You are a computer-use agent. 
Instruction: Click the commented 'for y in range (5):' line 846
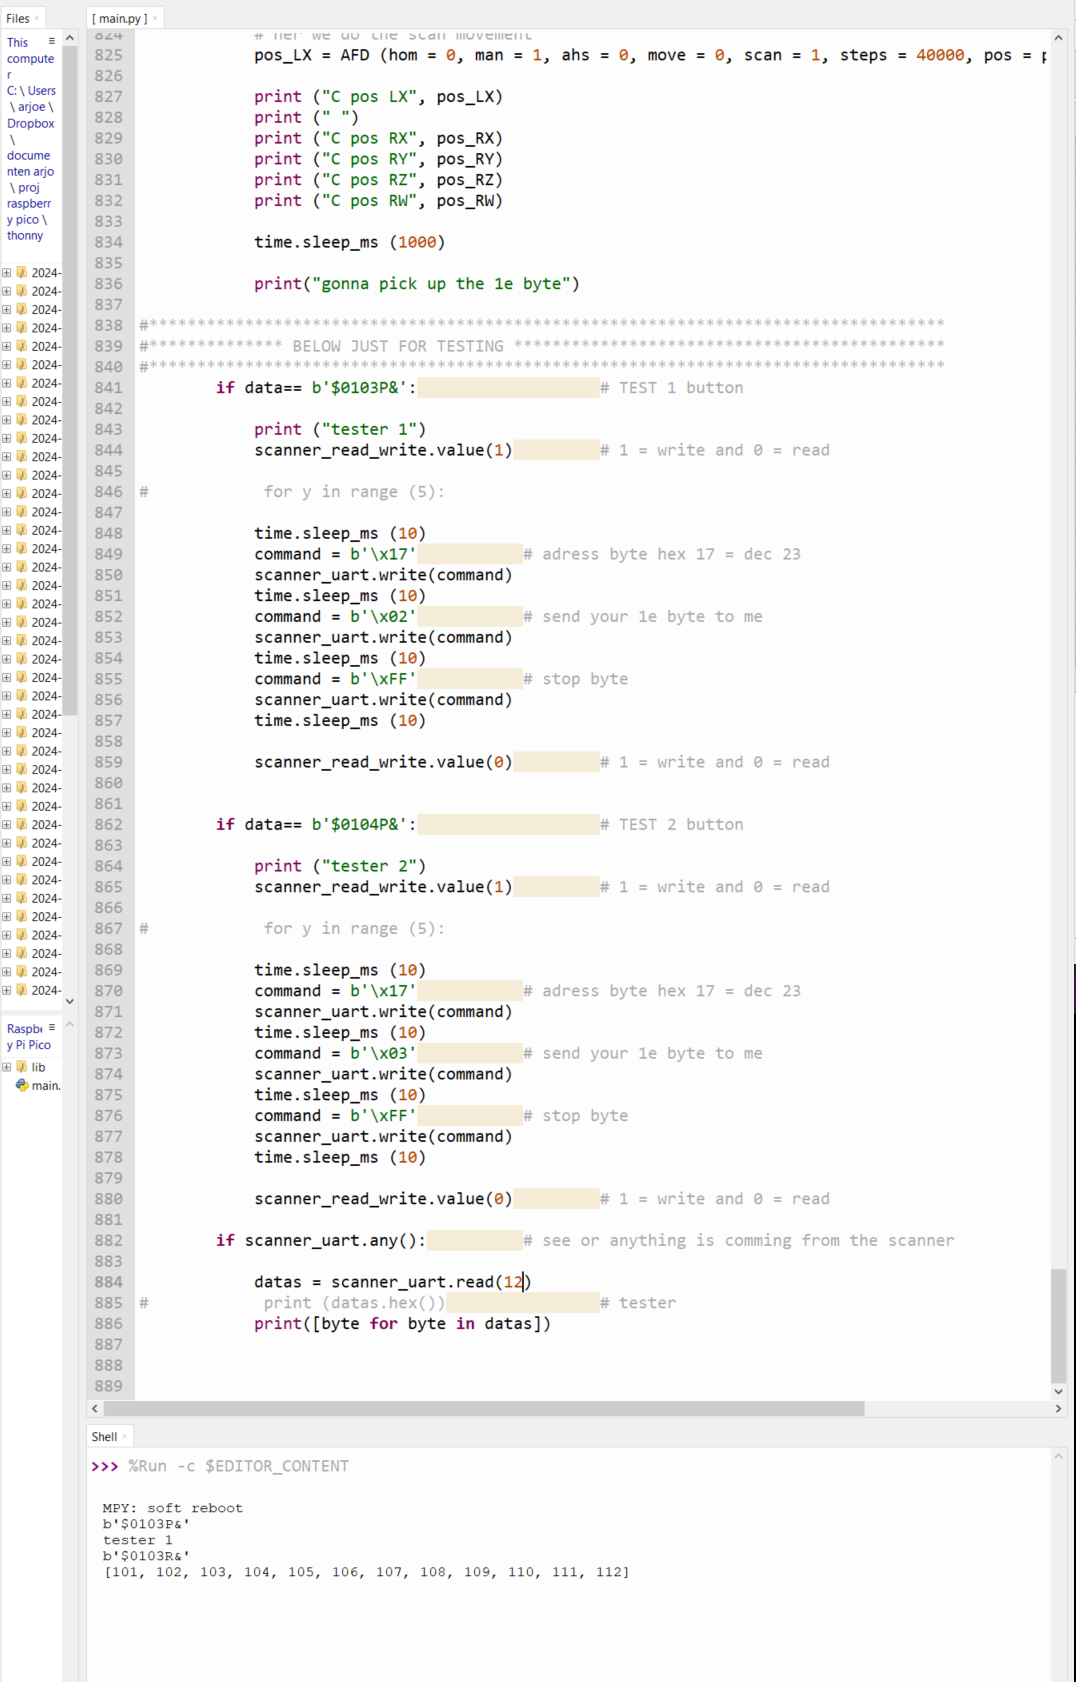pyautogui.click(x=354, y=492)
